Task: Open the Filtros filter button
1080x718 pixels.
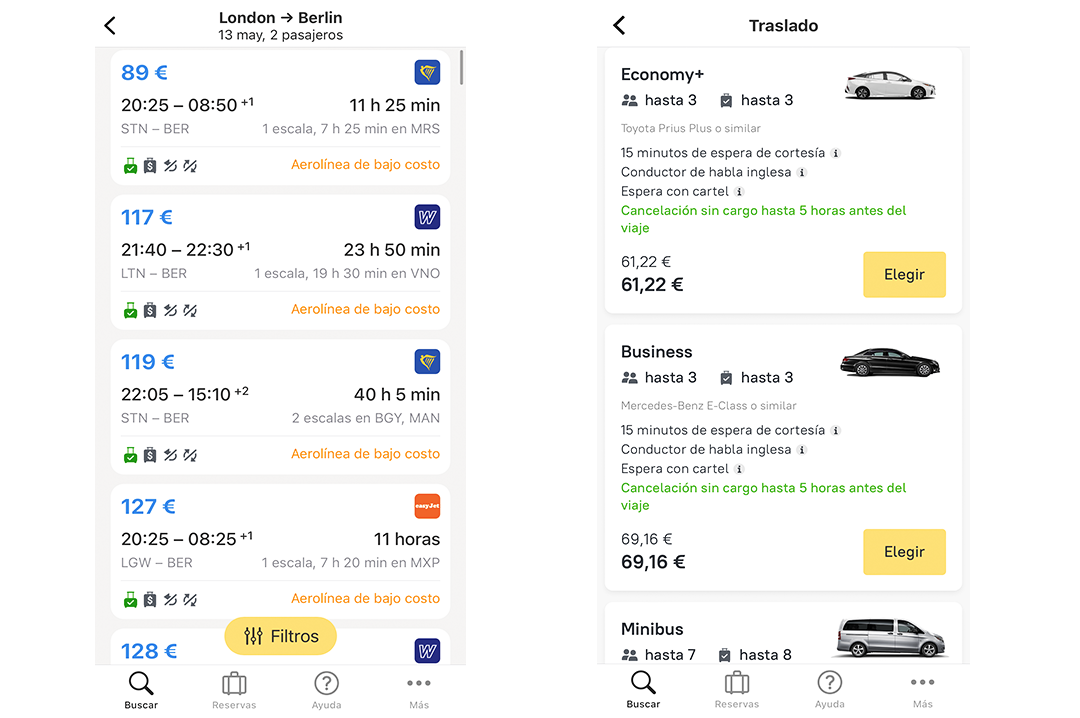Action: click(281, 636)
